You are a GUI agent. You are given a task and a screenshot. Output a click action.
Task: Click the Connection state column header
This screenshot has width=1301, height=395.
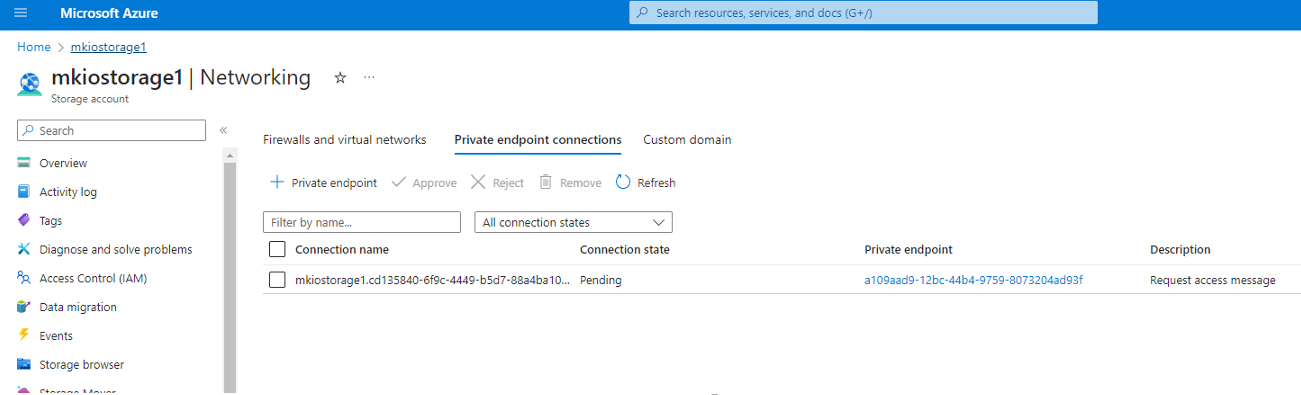point(625,249)
